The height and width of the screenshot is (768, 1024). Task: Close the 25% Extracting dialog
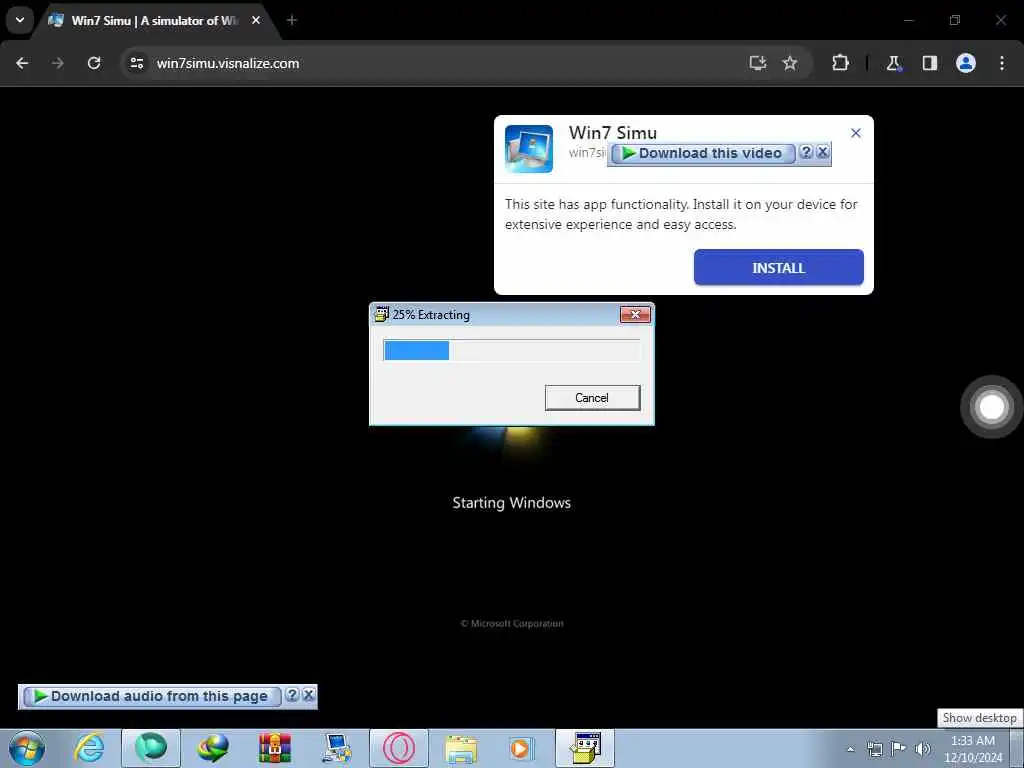pyautogui.click(x=635, y=315)
